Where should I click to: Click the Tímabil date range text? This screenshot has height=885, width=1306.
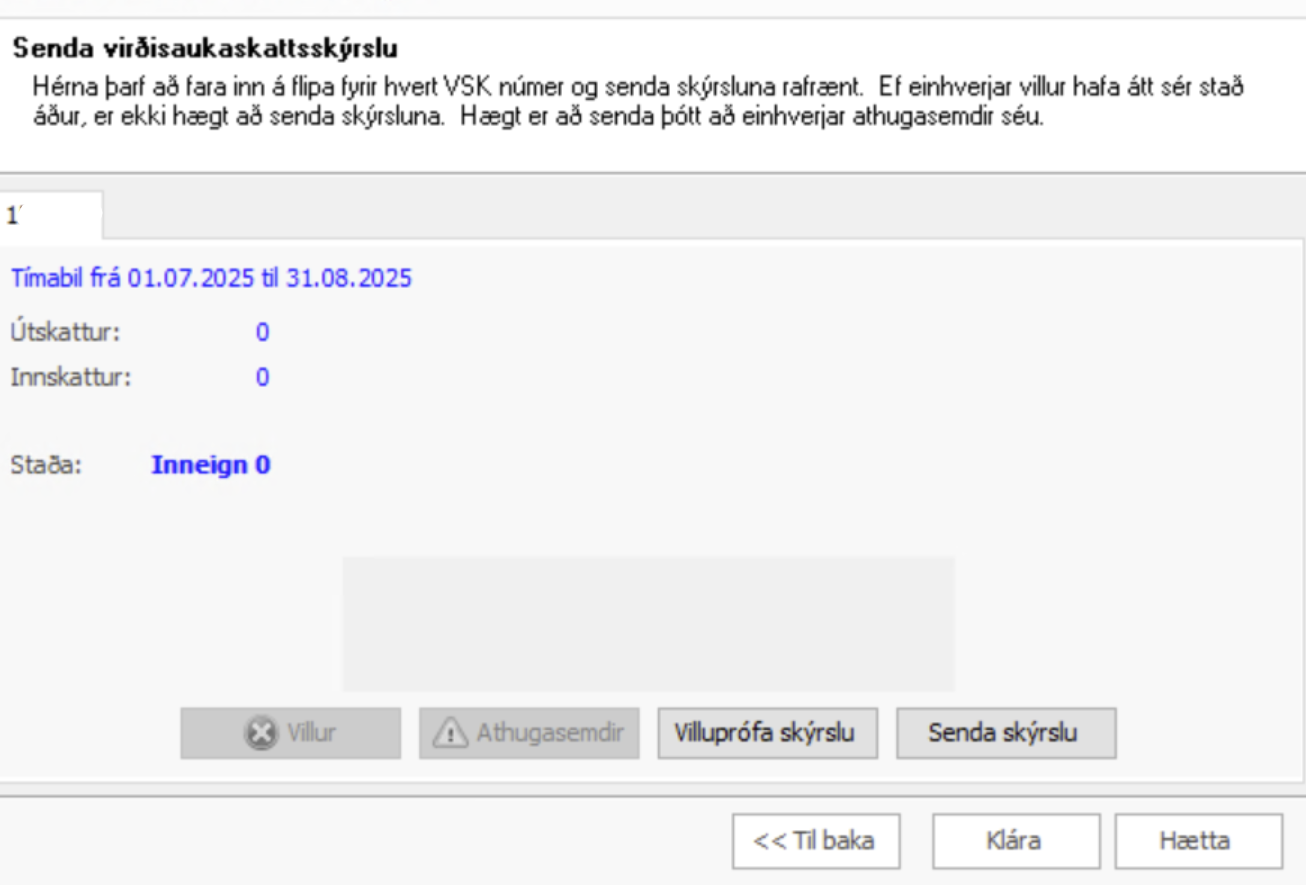211,278
